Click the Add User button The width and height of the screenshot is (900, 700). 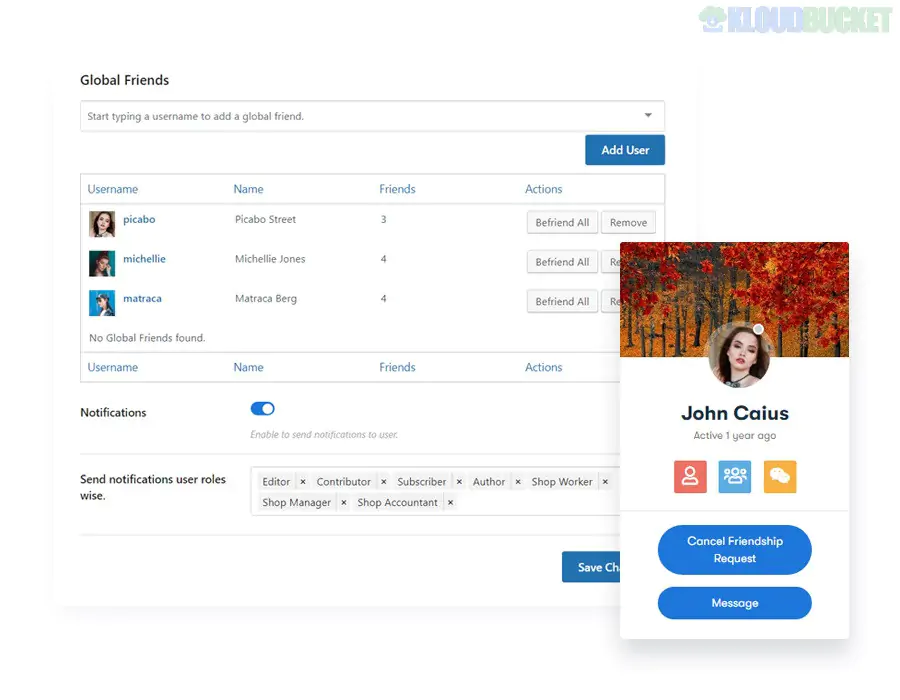point(624,149)
